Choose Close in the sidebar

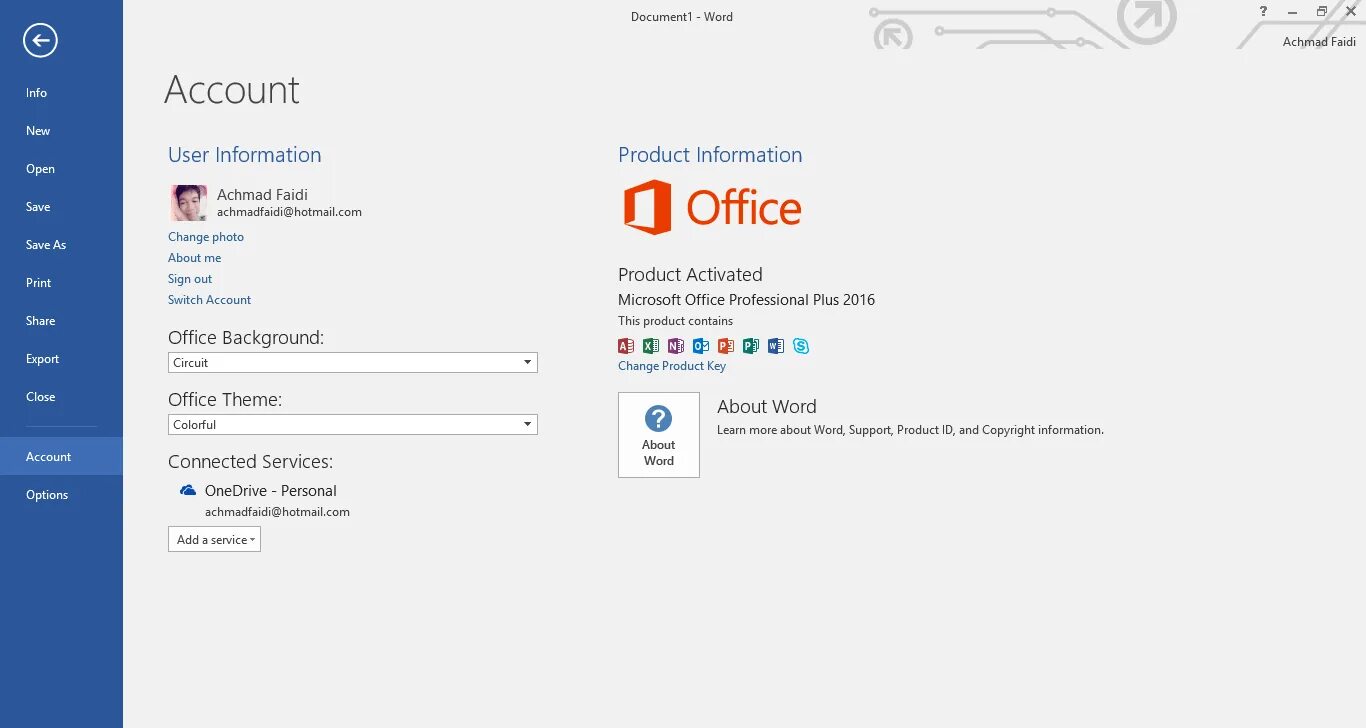click(x=61, y=397)
